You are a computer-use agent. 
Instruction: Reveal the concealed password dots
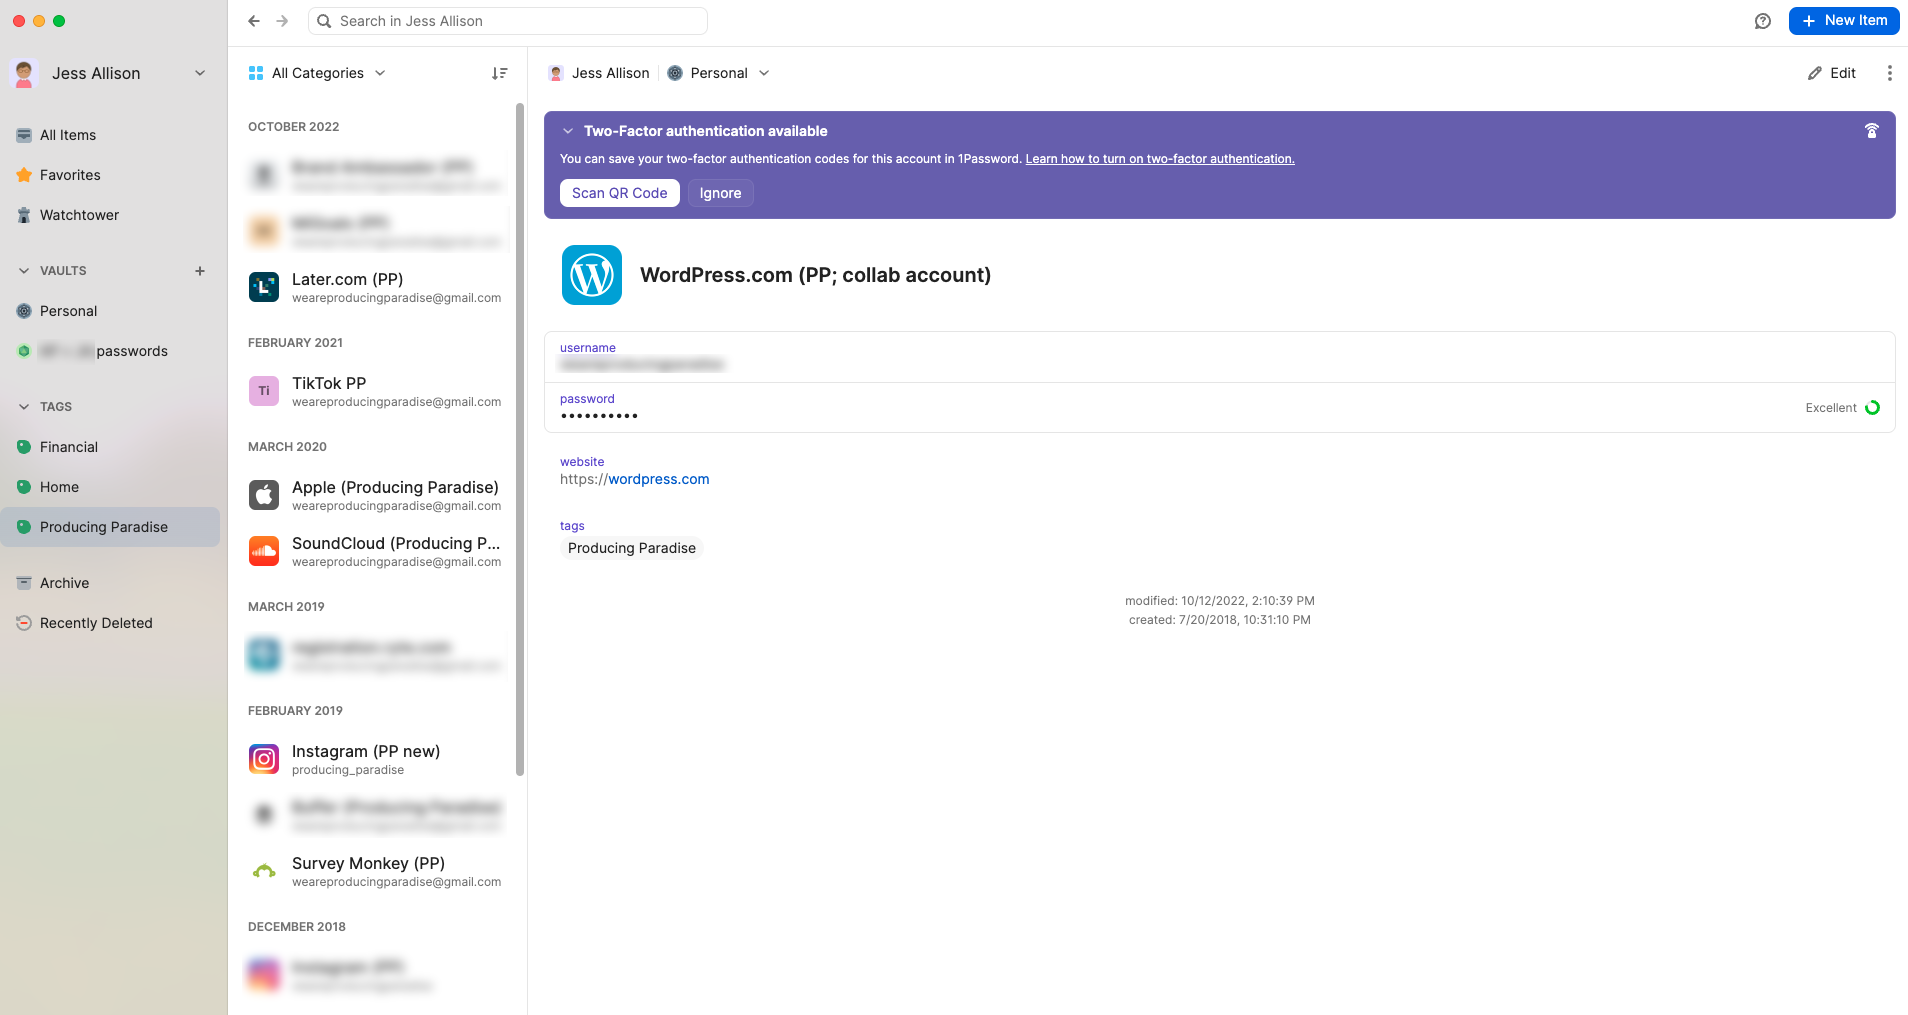599,414
